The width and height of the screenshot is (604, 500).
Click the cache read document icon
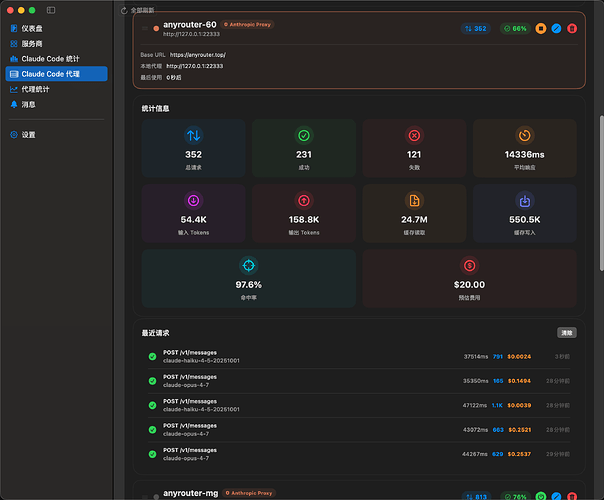[x=414, y=201]
